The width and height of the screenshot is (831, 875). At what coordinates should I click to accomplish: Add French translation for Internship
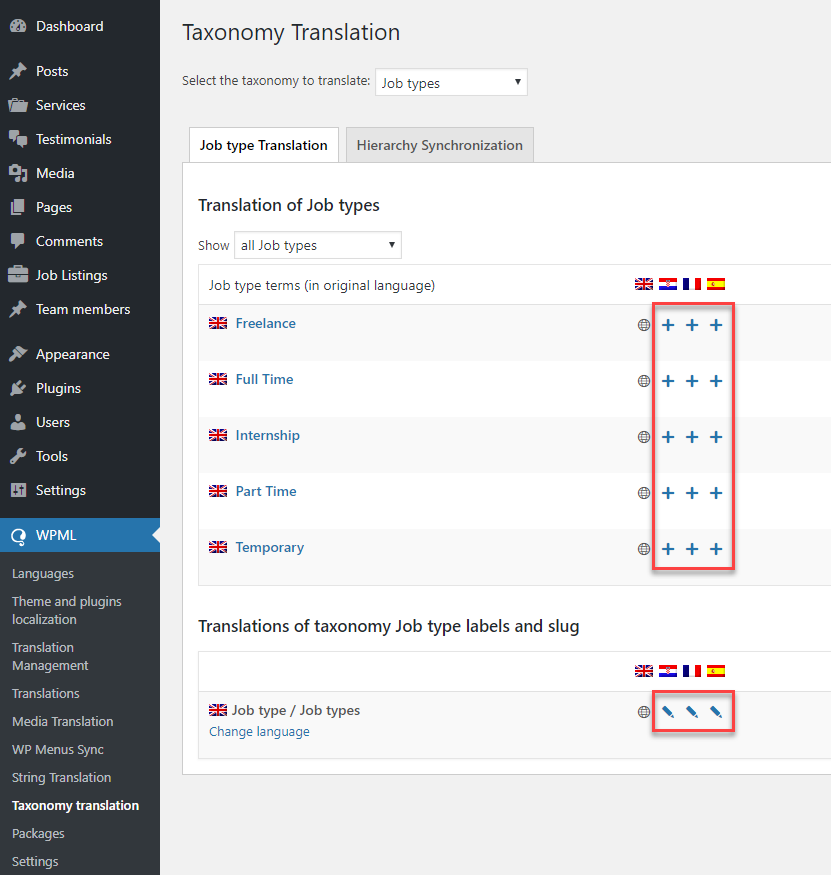pos(691,436)
